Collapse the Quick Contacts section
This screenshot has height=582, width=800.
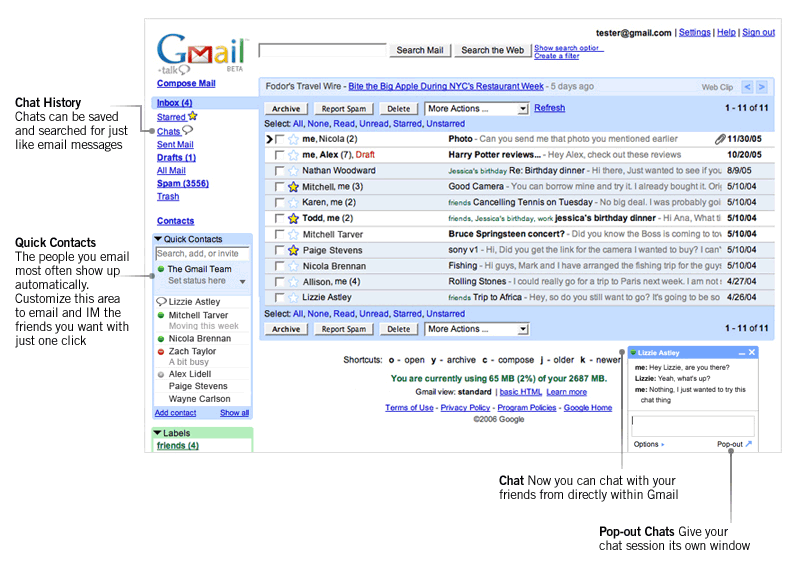pos(158,239)
